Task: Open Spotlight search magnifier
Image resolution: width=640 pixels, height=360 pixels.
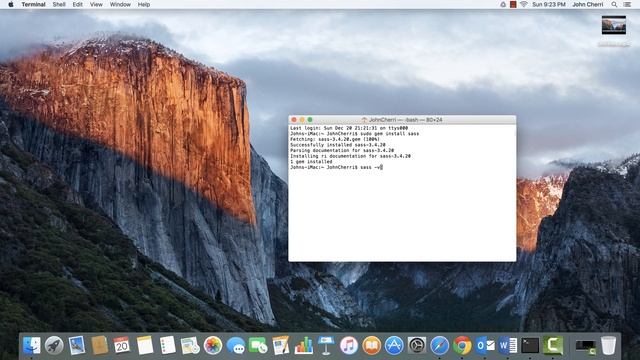Action: pyautogui.click(x=614, y=4)
